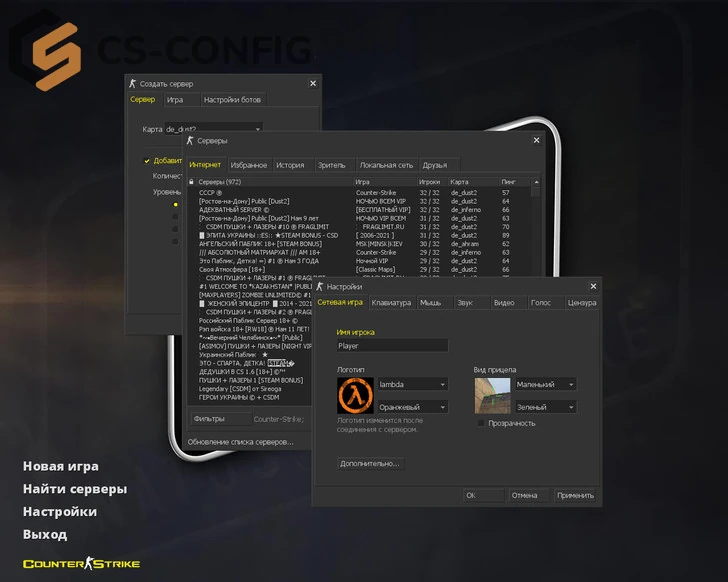Switch to the Клавиатура settings tab
The image size is (728, 582).
[390, 302]
